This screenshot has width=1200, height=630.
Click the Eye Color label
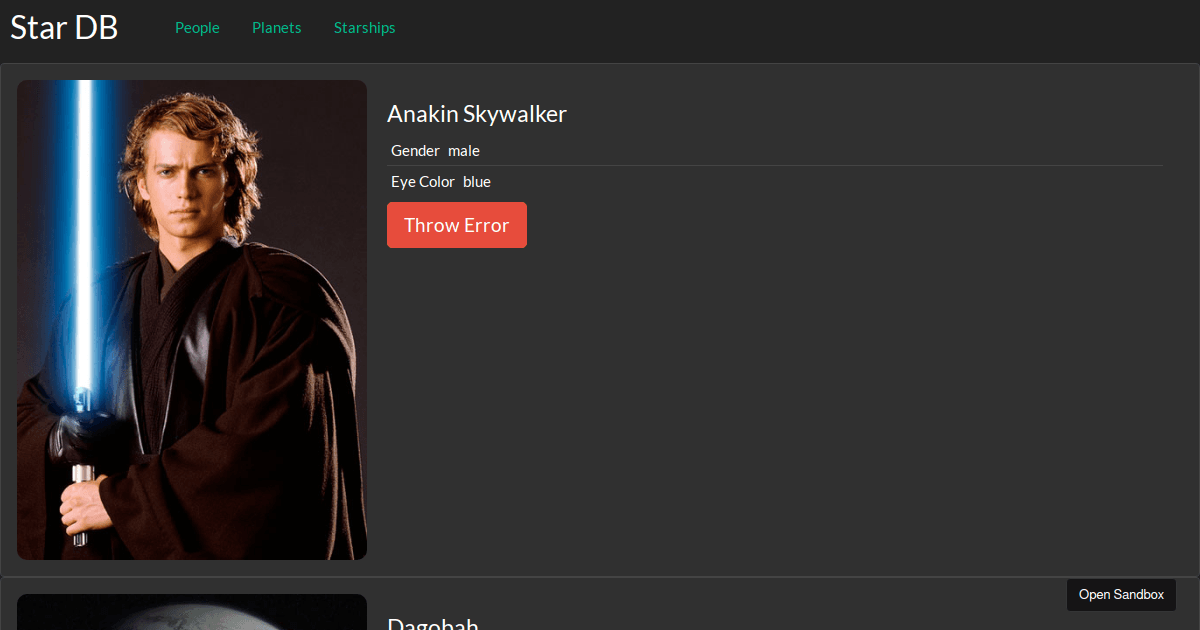[423, 182]
